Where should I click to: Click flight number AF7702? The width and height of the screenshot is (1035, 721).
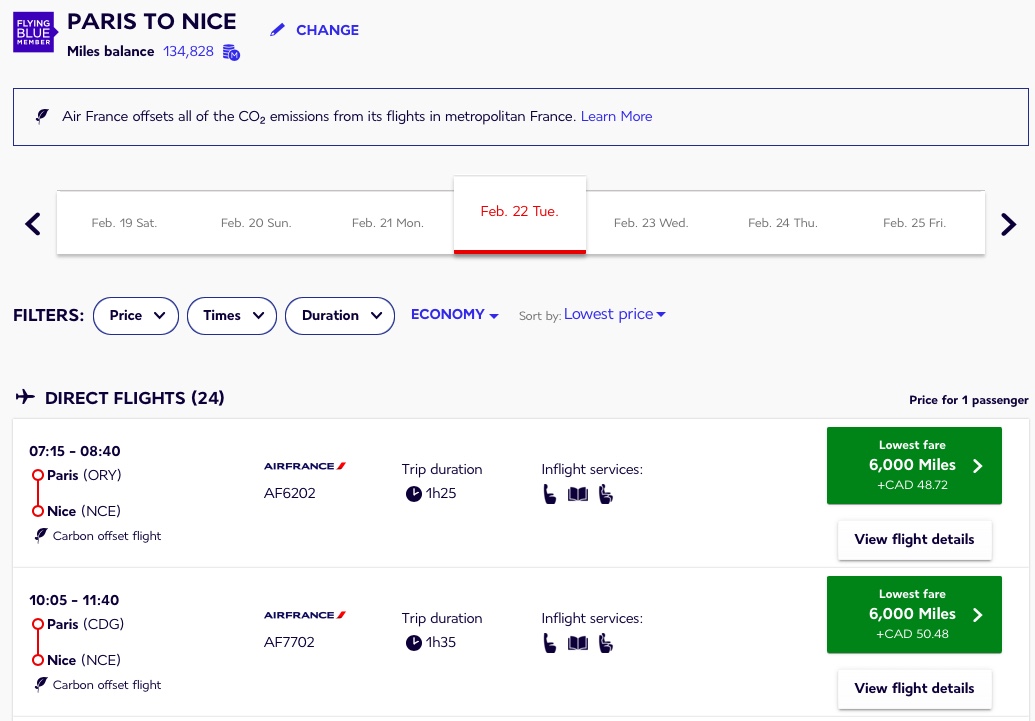pyautogui.click(x=289, y=642)
